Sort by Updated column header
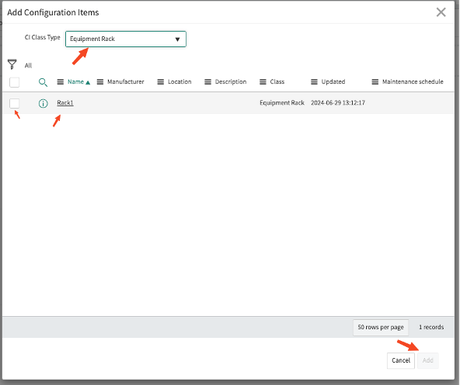 [x=333, y=82]
